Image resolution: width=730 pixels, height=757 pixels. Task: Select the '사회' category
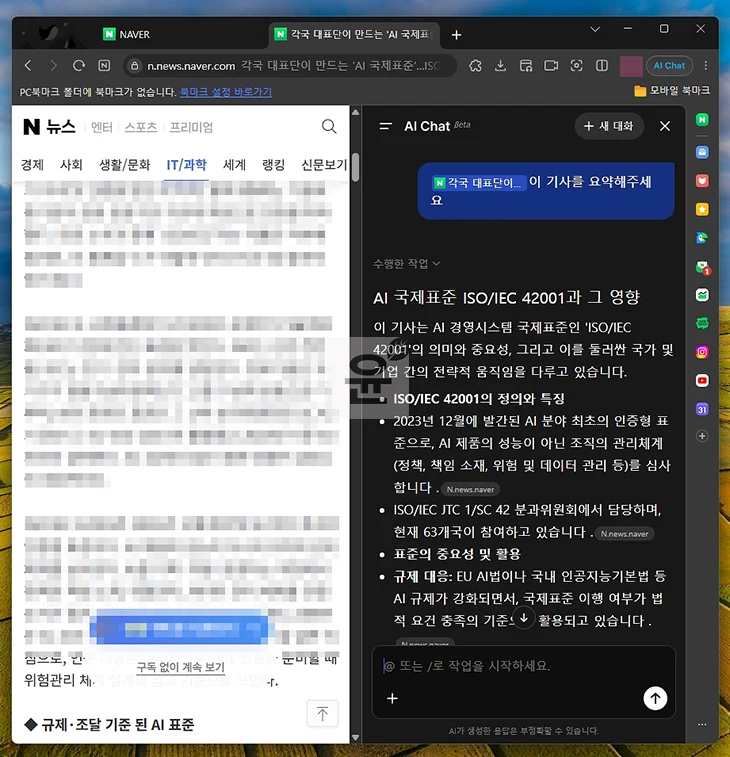[71, 165]
